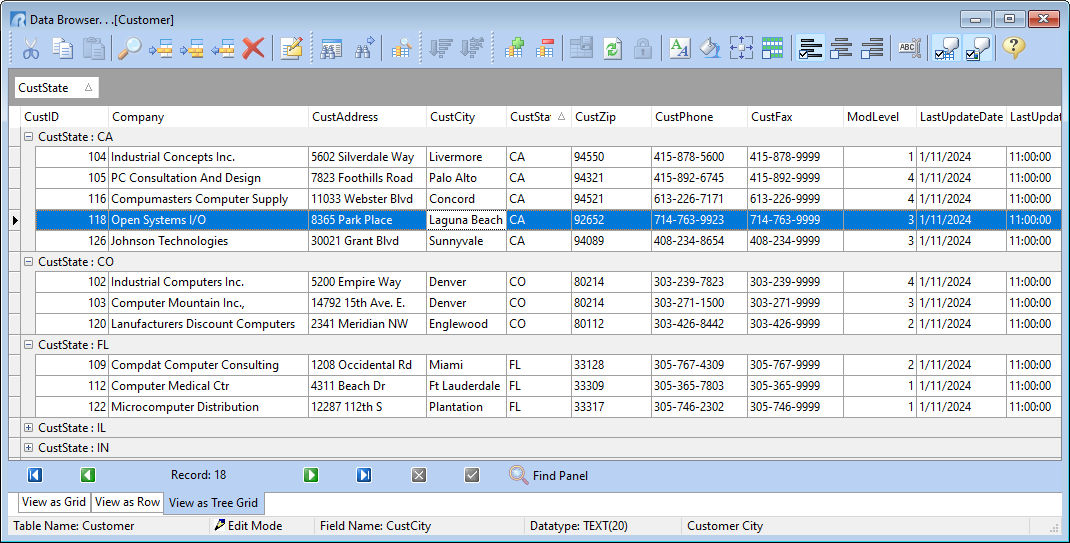Refresh data with the green arrows icon

pos(612,48)
